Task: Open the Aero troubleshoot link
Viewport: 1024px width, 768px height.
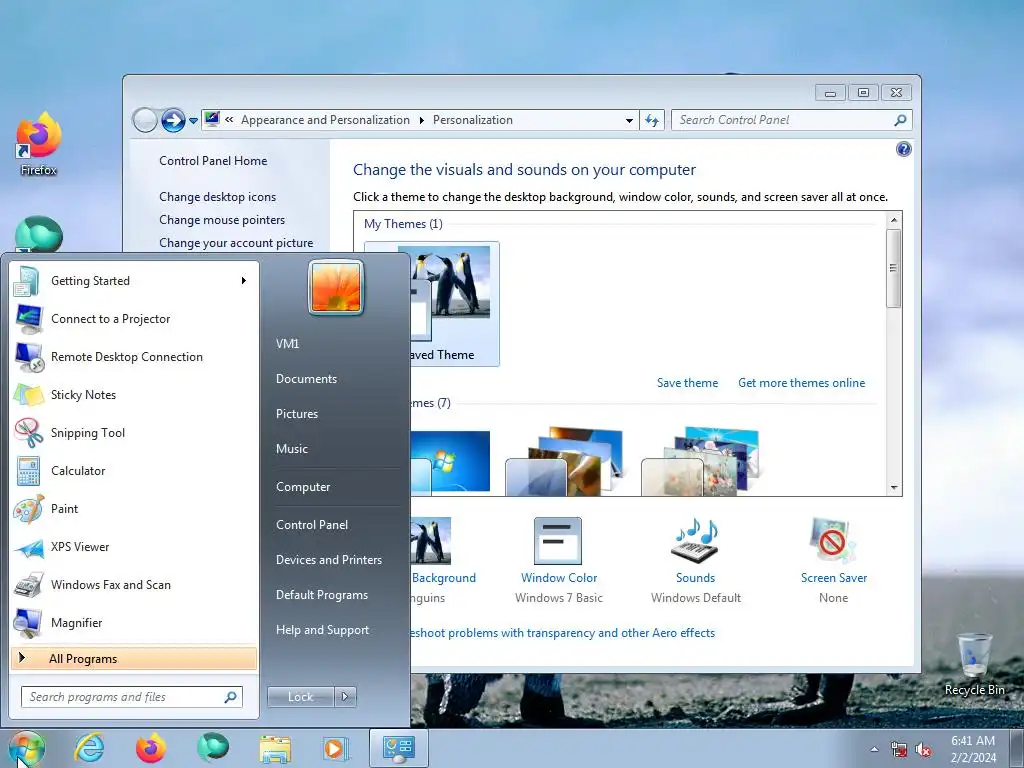Action: coord(563,633)
